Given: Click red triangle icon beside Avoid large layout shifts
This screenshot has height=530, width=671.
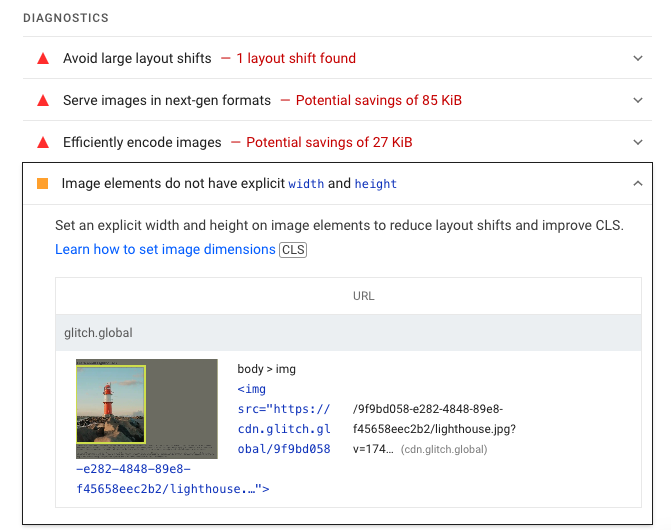Looking at the screenshot, I should (43, 58).
